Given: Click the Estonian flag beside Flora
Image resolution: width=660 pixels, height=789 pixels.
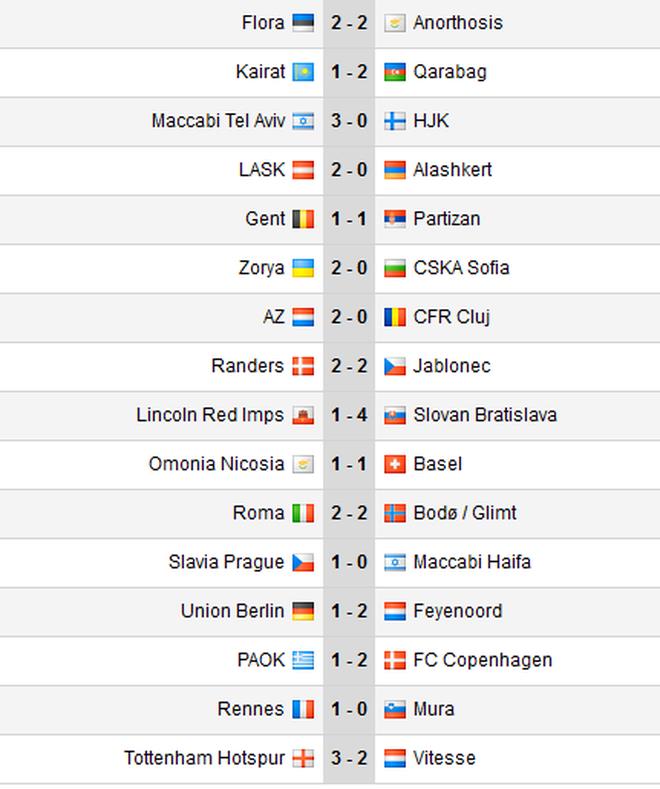Looking at the screenshot, I should (302, 23).
